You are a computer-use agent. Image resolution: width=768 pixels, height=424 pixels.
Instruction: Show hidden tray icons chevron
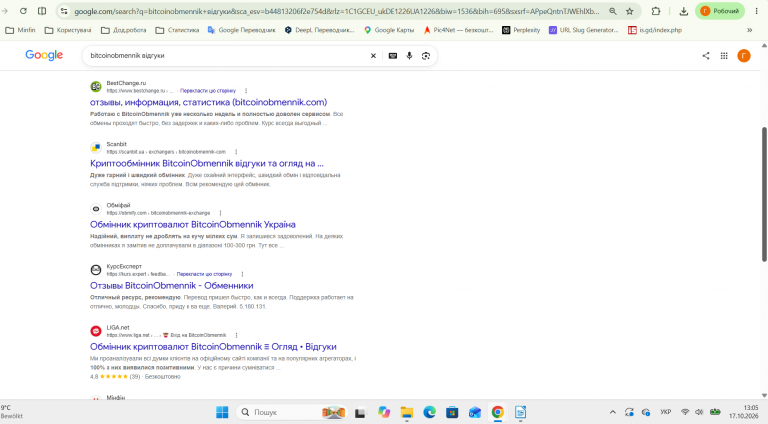(613, 412)
